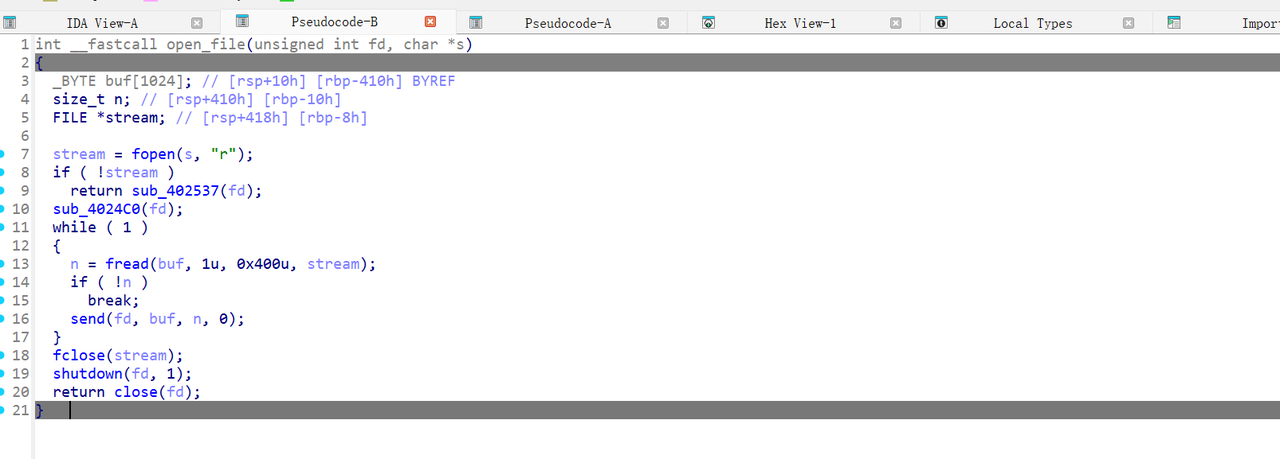Close the Local Types tab
The image size is (1280, 459).
point(1128,23)
